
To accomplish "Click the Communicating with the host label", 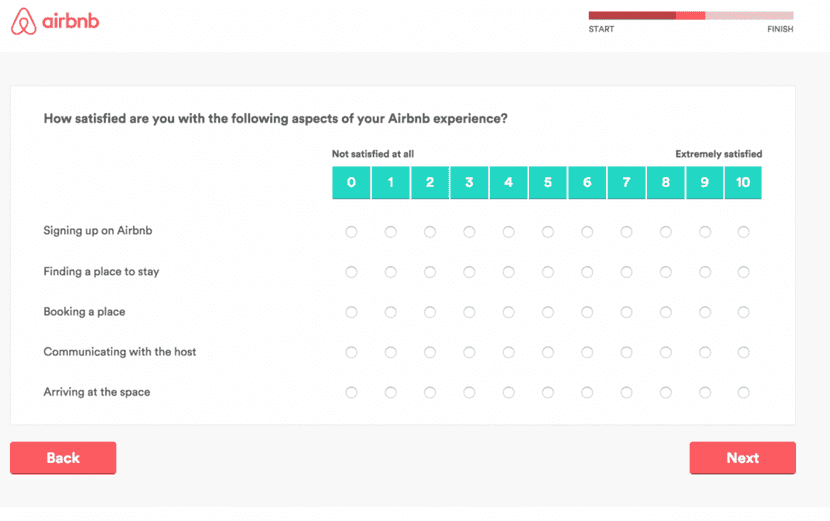I will pos(119,352).
